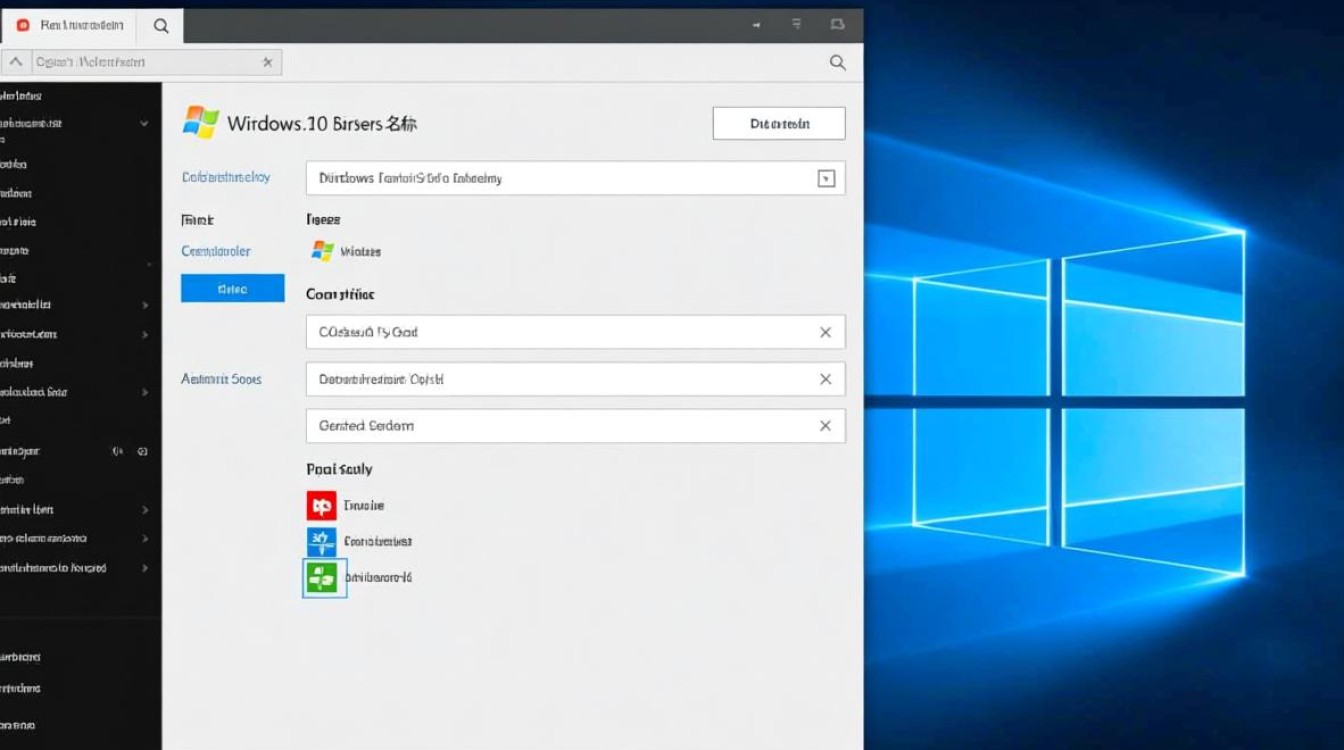The image size is (1344, 750).
Task: Collapse the sidebar section with the down chevron
Action: (x=144, y=124)
